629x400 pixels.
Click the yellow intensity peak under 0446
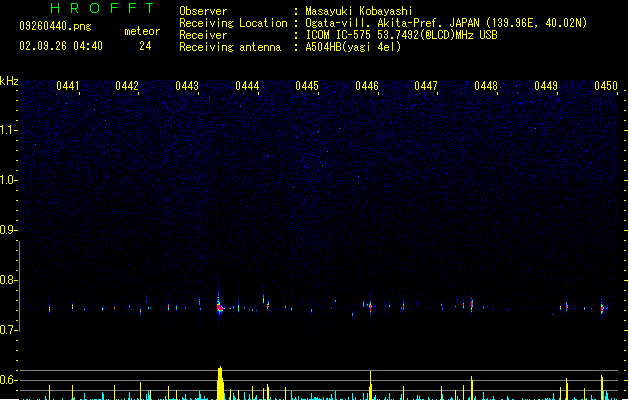coord(370,386)
